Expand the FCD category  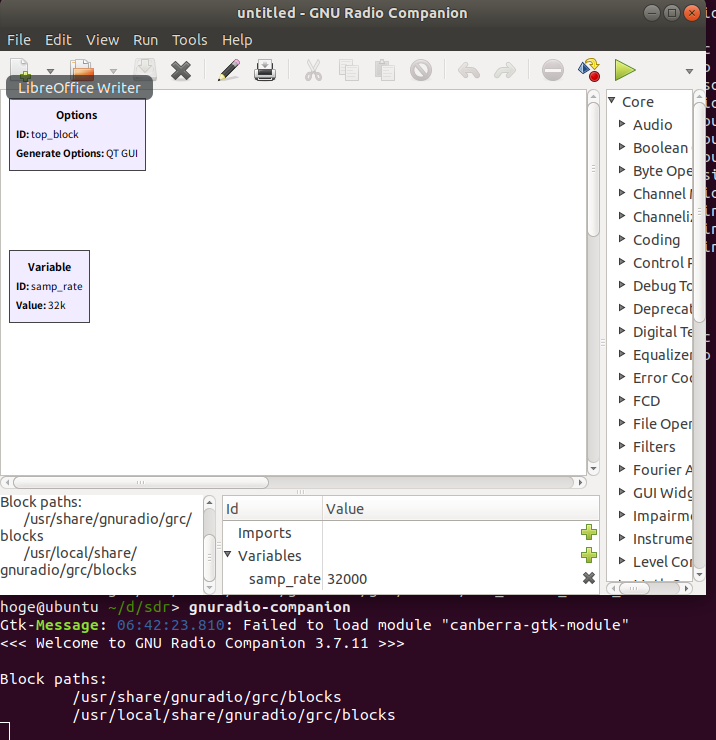[x=622, y=400]
